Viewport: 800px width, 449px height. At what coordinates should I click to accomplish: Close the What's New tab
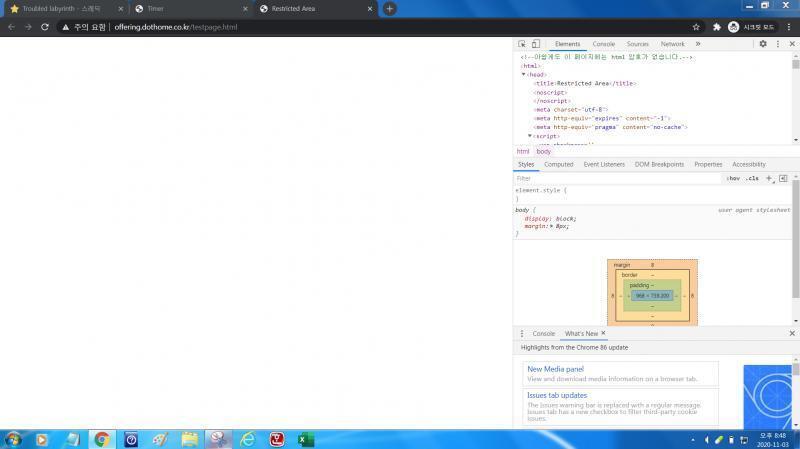coord(603,333)
